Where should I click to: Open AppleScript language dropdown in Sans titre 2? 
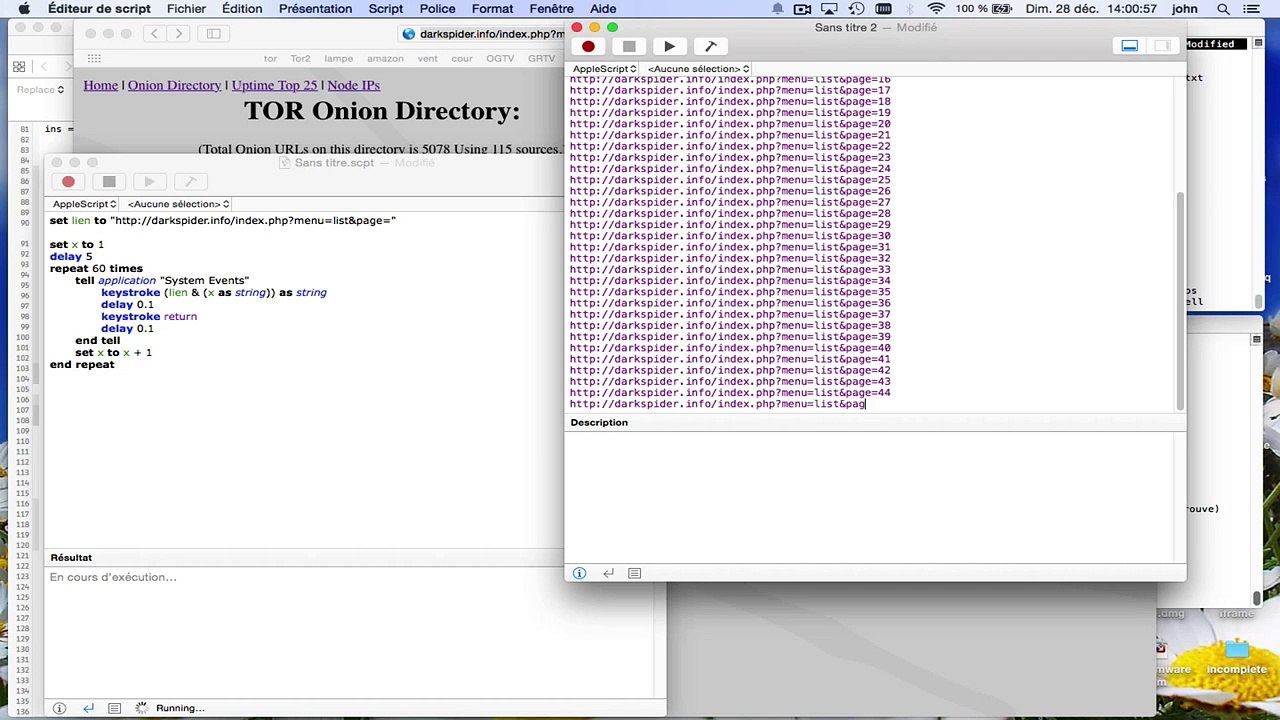(x=605, y=69)
